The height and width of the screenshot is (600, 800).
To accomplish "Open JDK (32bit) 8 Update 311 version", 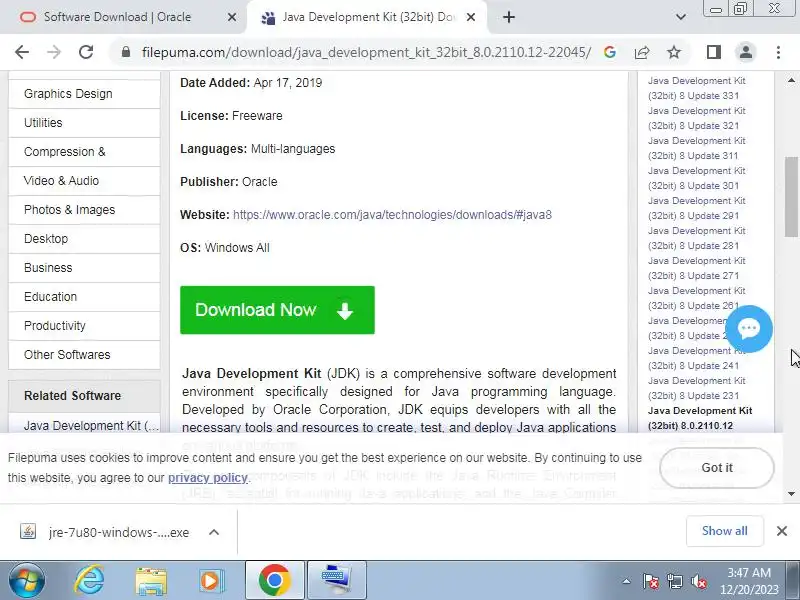I will tap(696, 148).
